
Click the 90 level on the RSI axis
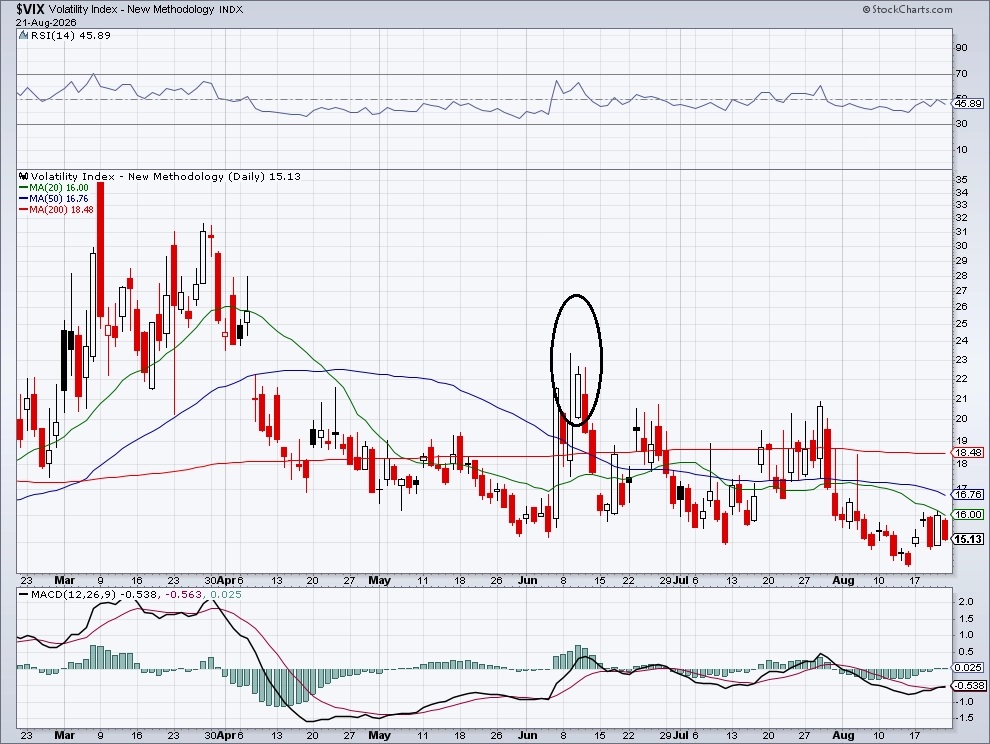[961, 47]
